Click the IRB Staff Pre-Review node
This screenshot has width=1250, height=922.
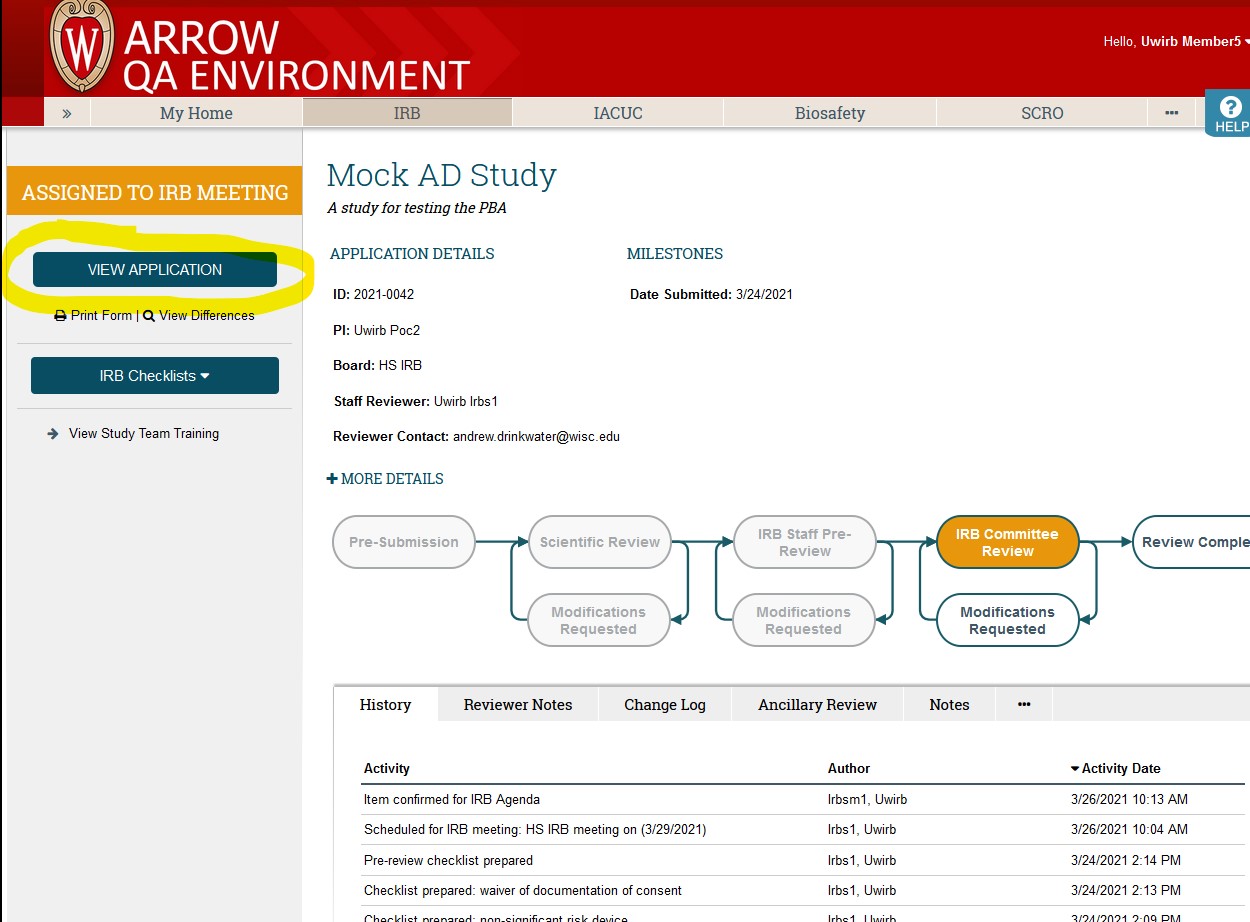pos(805,541)
